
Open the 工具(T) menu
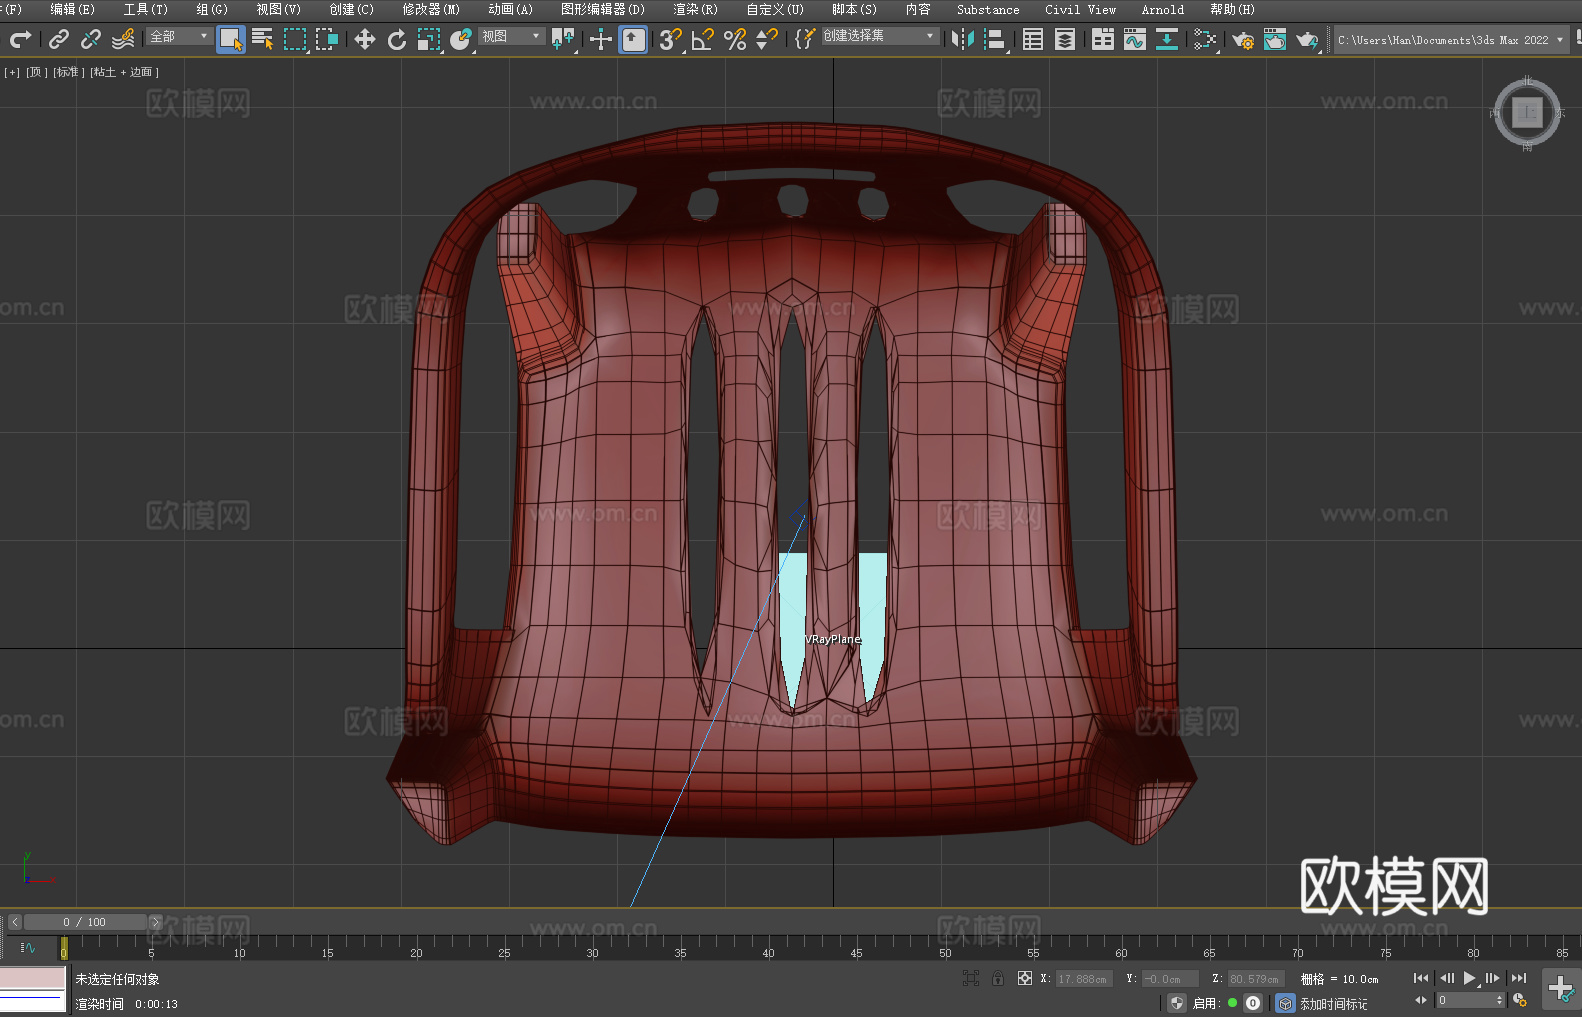point(145,9)
